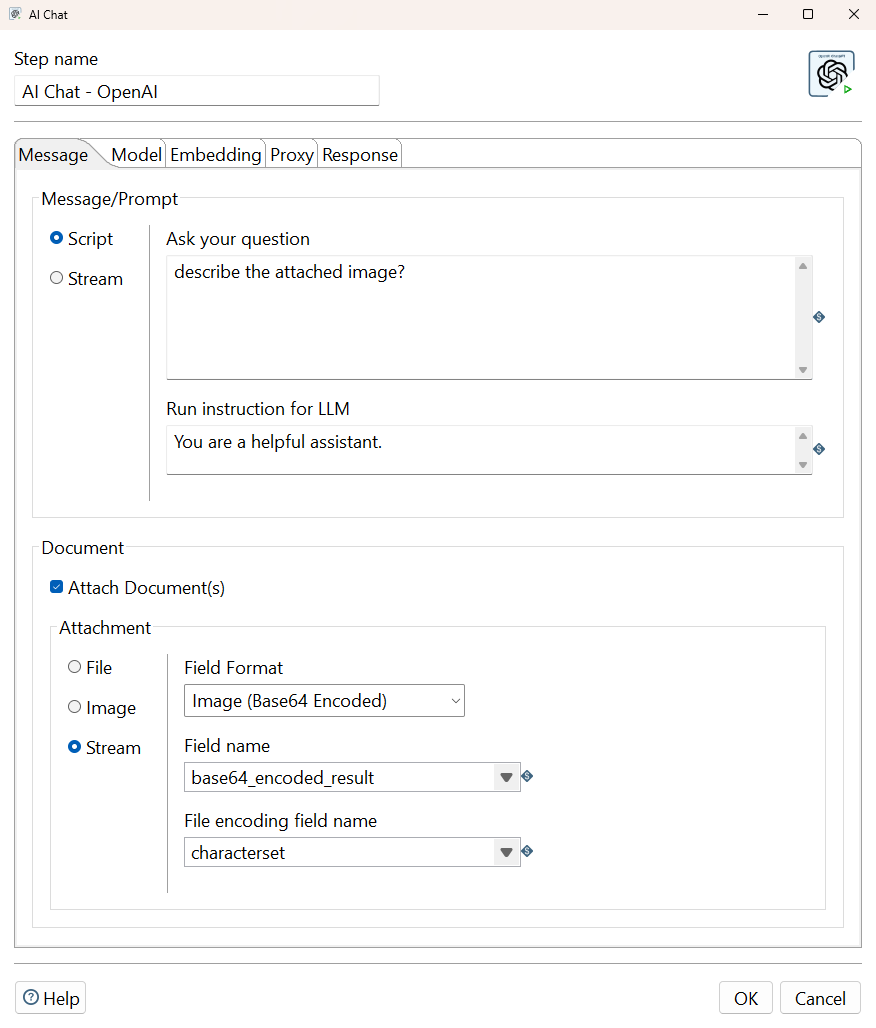Open the Field Format dropdown

coord(324,701)
